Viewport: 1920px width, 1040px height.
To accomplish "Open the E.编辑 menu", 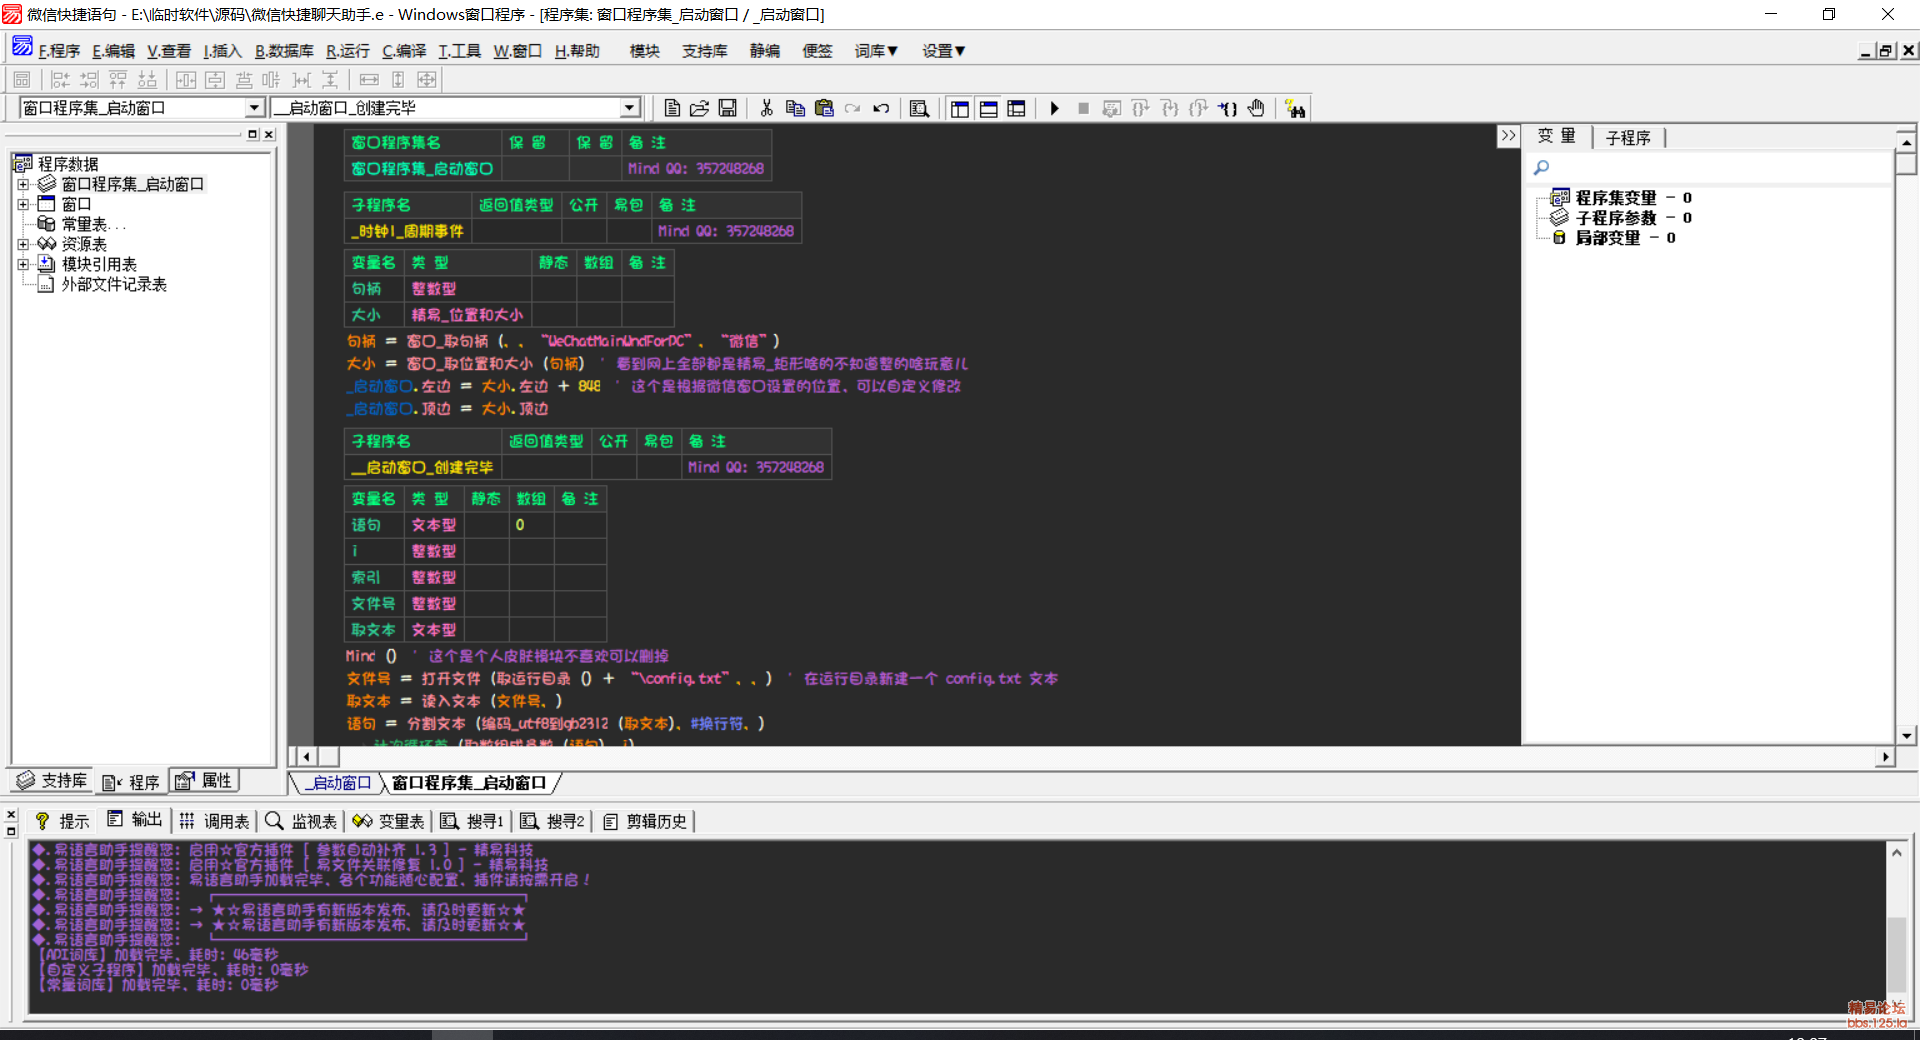I will coord(113,51).
